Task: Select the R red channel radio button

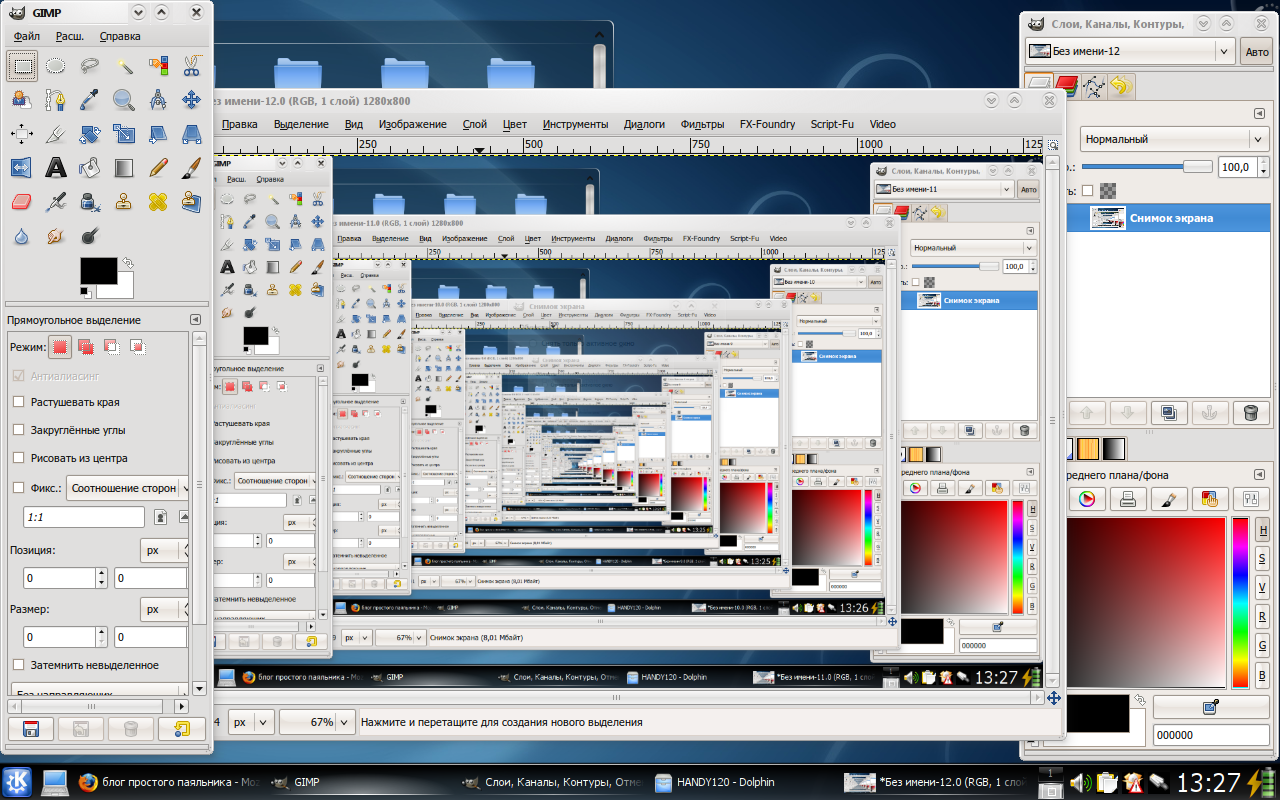Action: [x=1263, y=615]
